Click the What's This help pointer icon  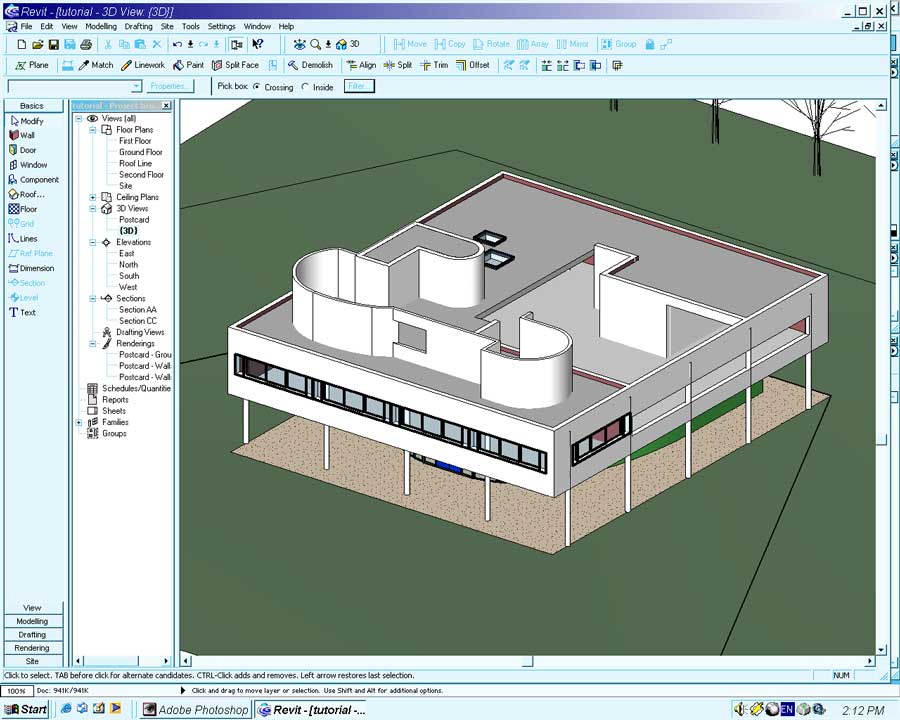point(258,44)
